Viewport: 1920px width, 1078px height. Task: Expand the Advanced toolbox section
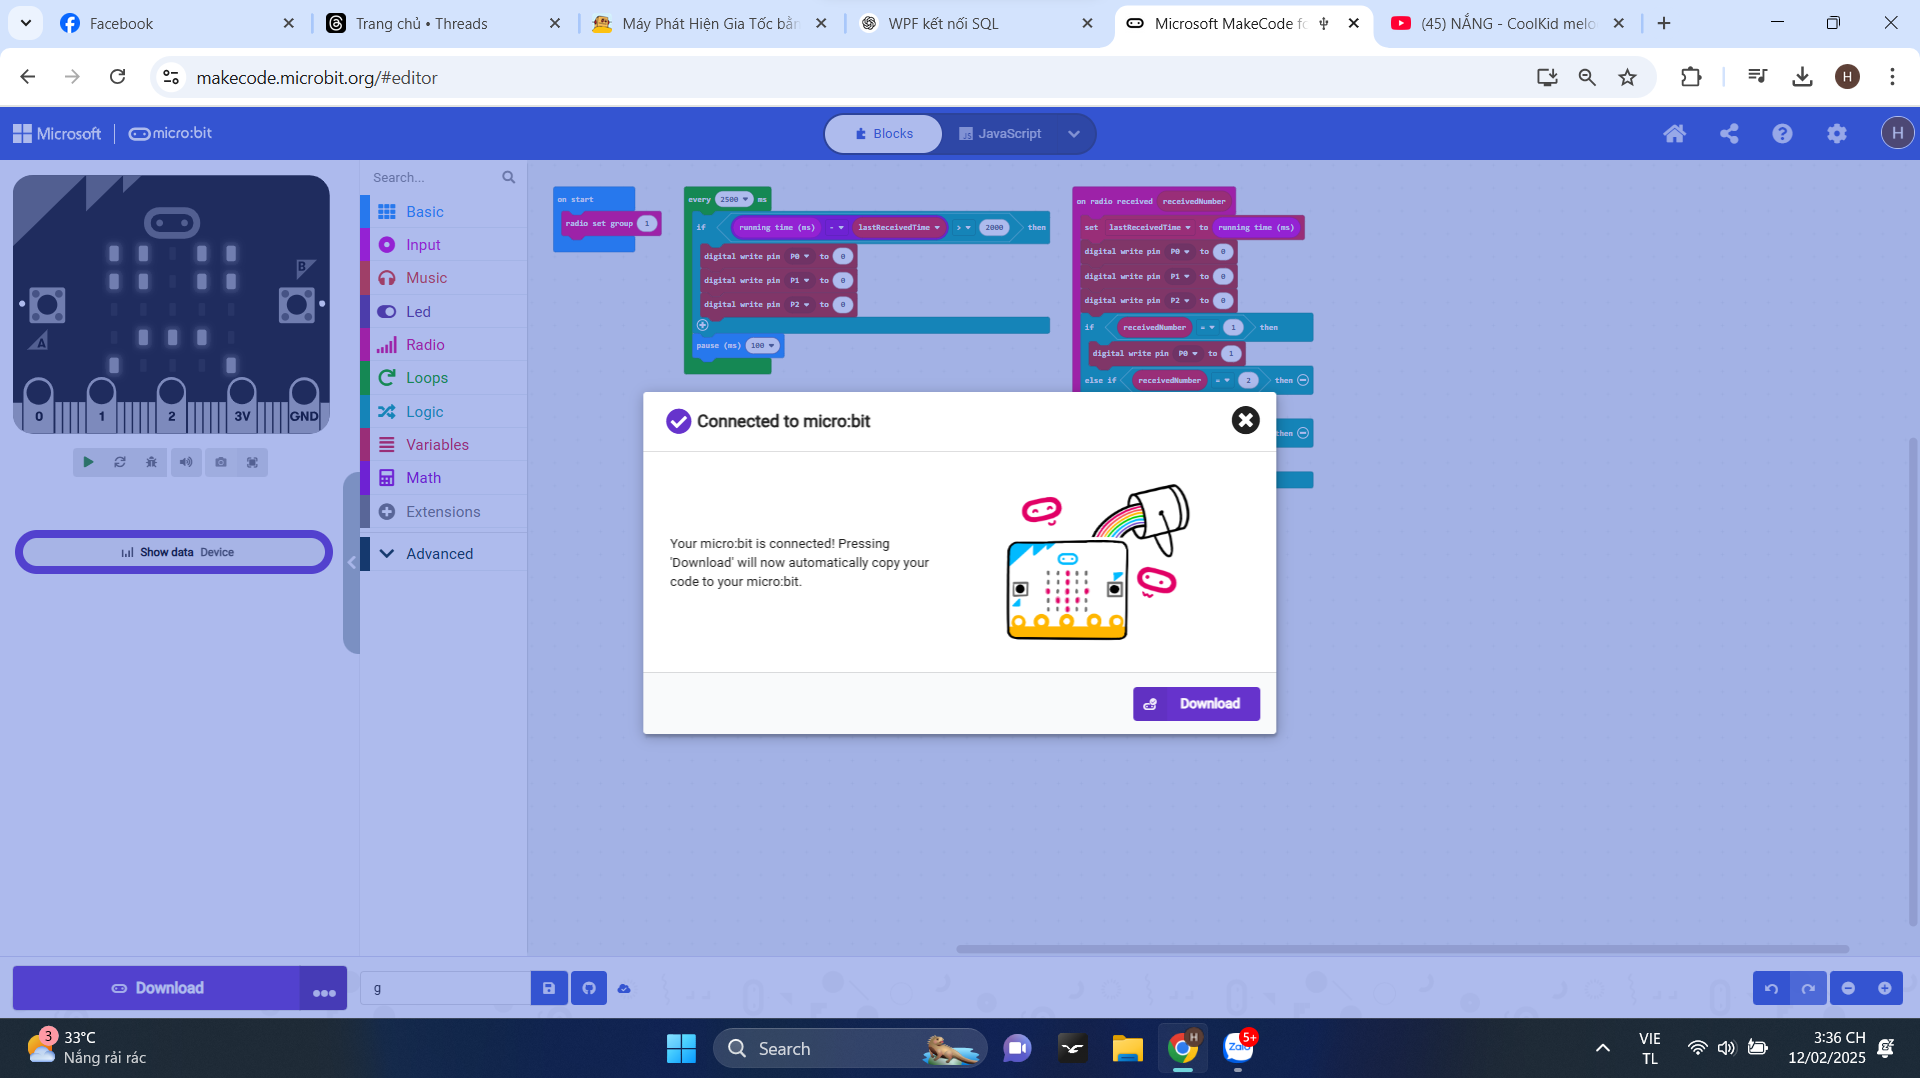pyautogui.click(x=444, y=554)
